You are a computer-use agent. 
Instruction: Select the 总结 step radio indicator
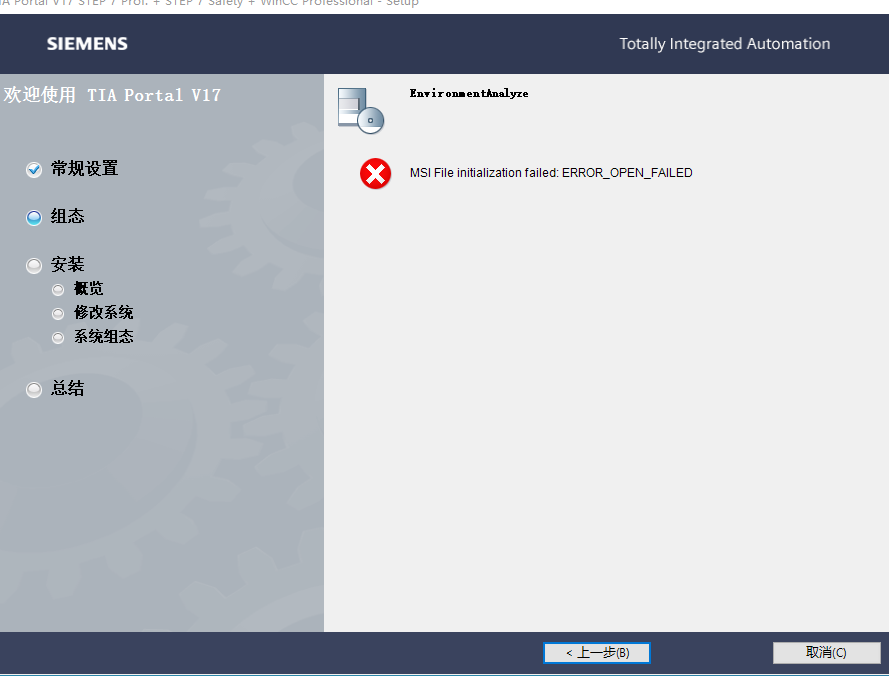[x=34, y=389]
